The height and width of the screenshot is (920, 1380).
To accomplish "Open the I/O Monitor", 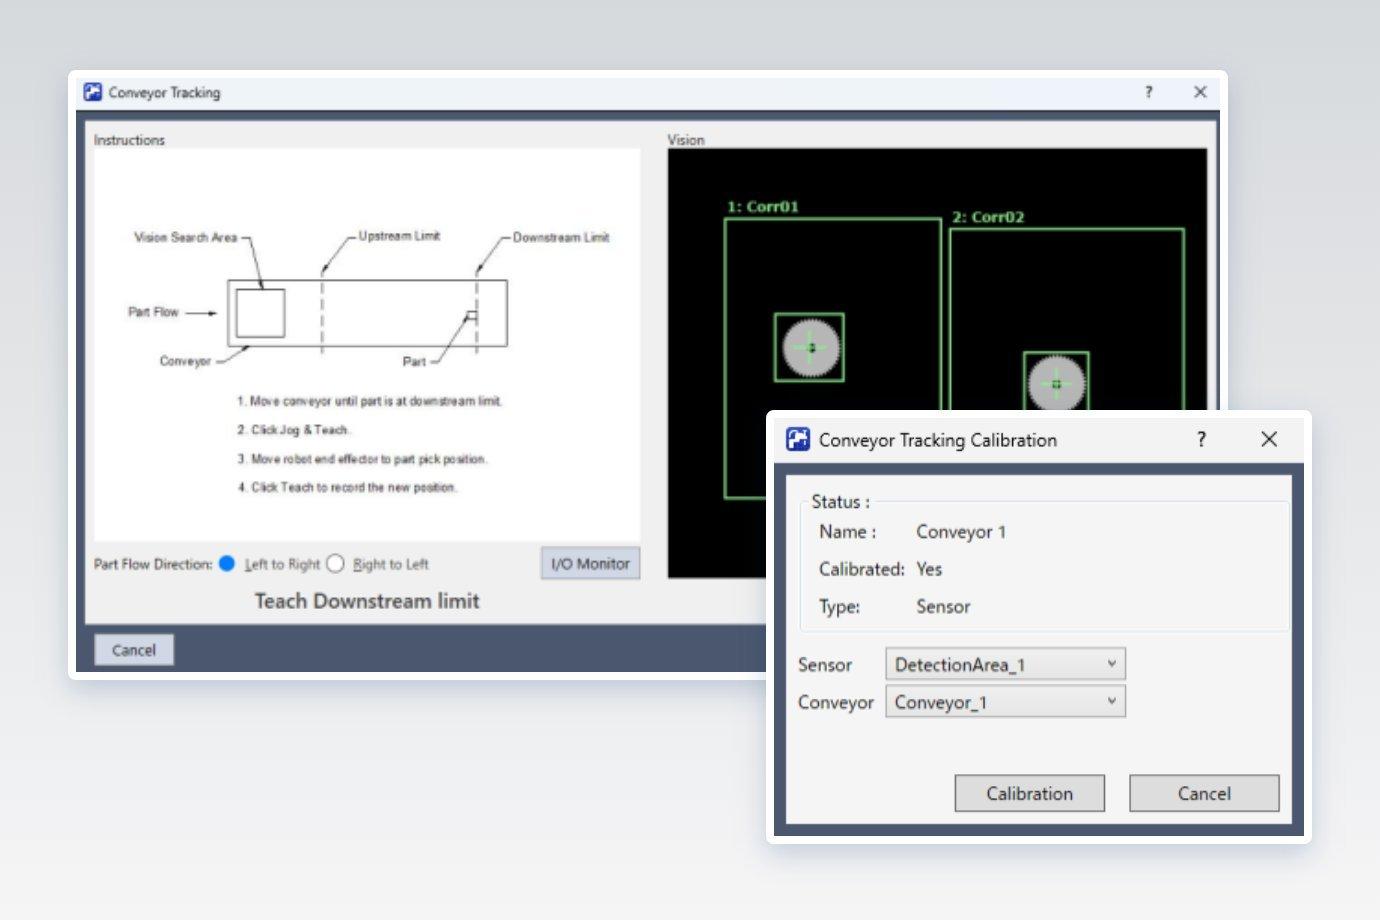I will (x=590, y=564).
